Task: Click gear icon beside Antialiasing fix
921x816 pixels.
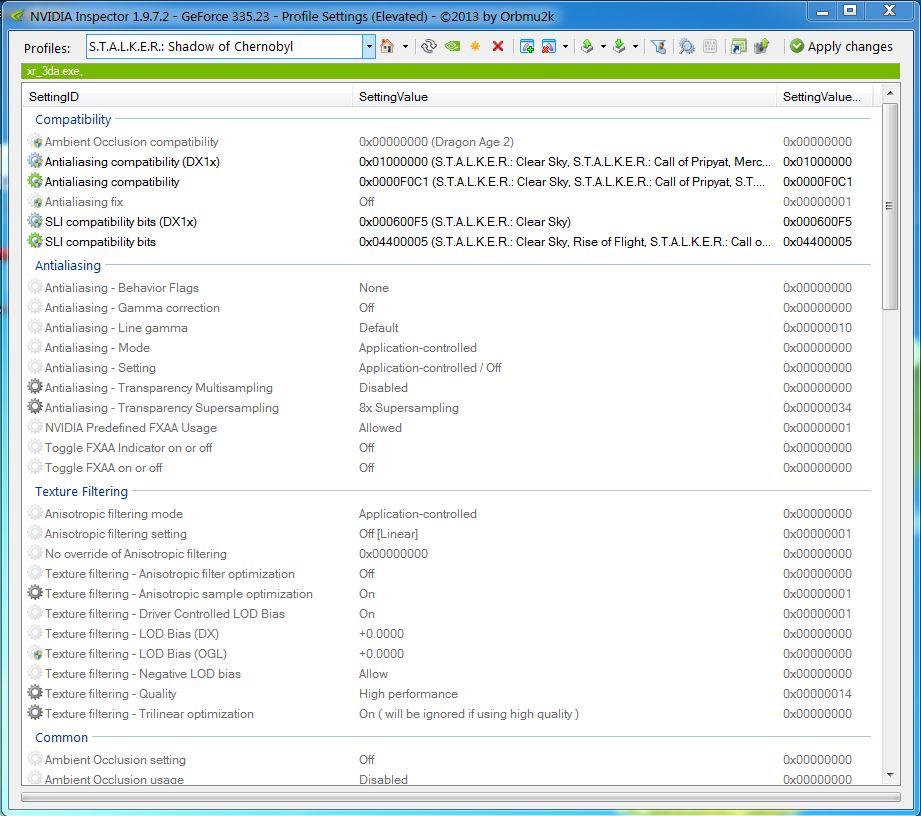Action: (x=36, y=202)
